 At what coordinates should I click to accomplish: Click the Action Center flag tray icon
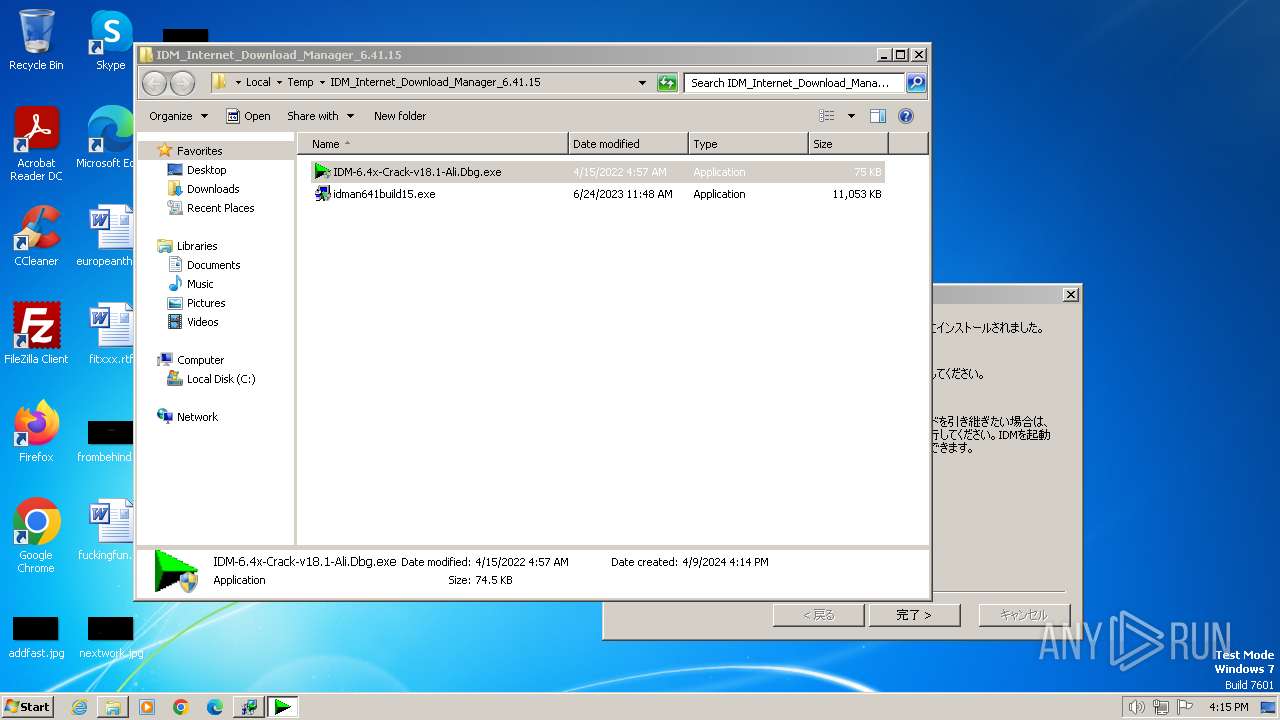(1184, 707)
